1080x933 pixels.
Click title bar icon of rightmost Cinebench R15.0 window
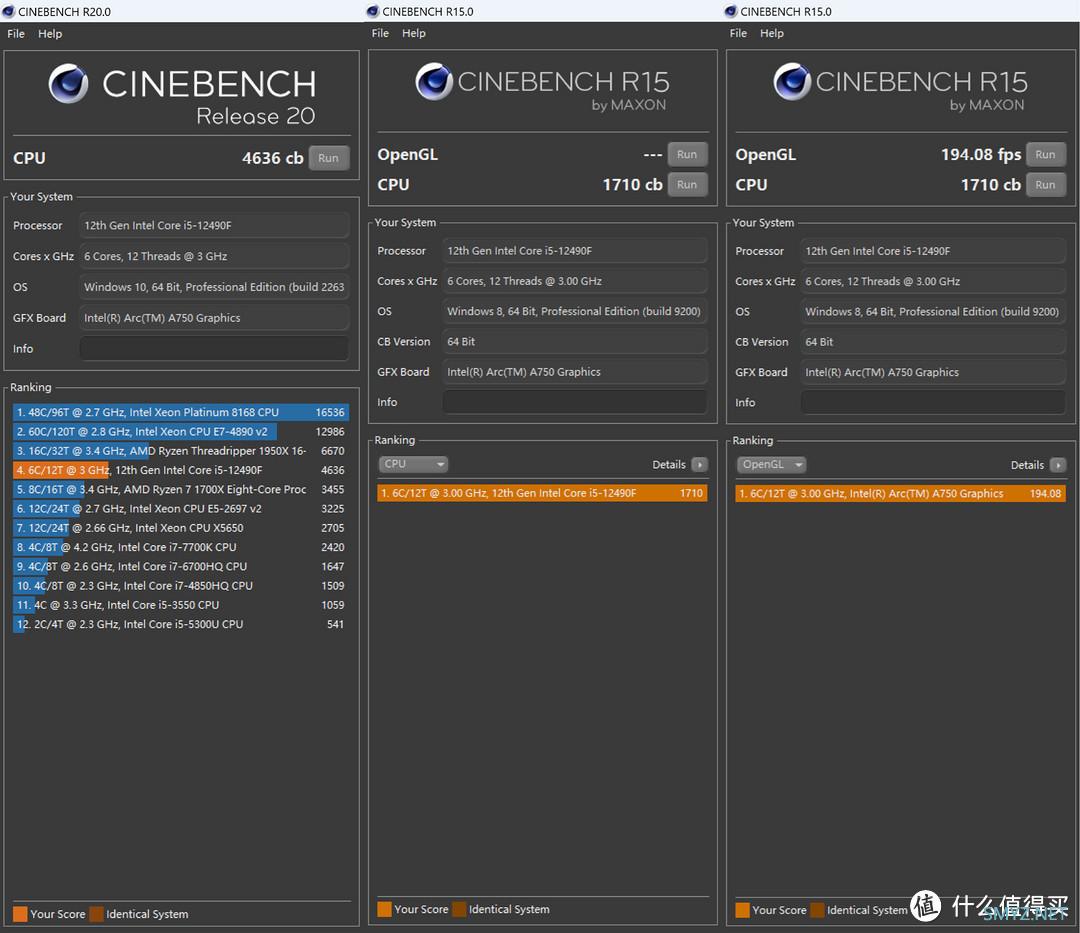pos(731,11)
